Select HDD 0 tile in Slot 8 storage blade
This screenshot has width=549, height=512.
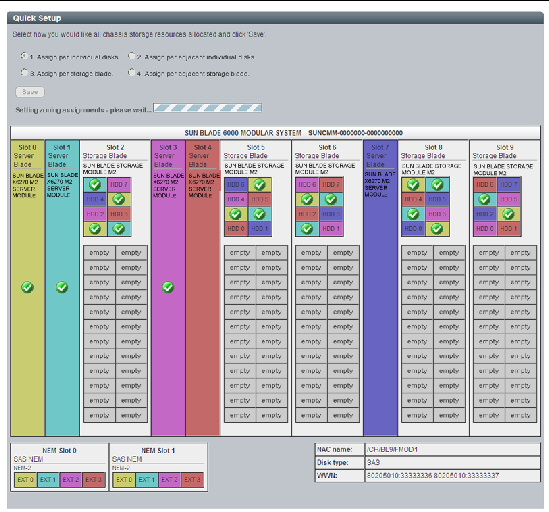tap(413, 229)
